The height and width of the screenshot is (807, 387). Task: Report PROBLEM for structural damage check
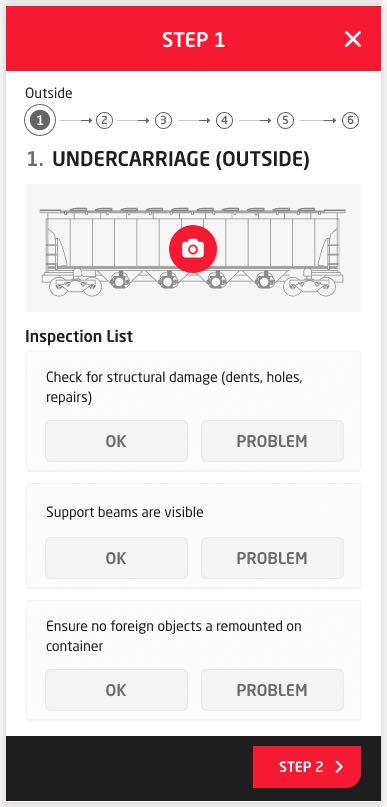(272, 441)
